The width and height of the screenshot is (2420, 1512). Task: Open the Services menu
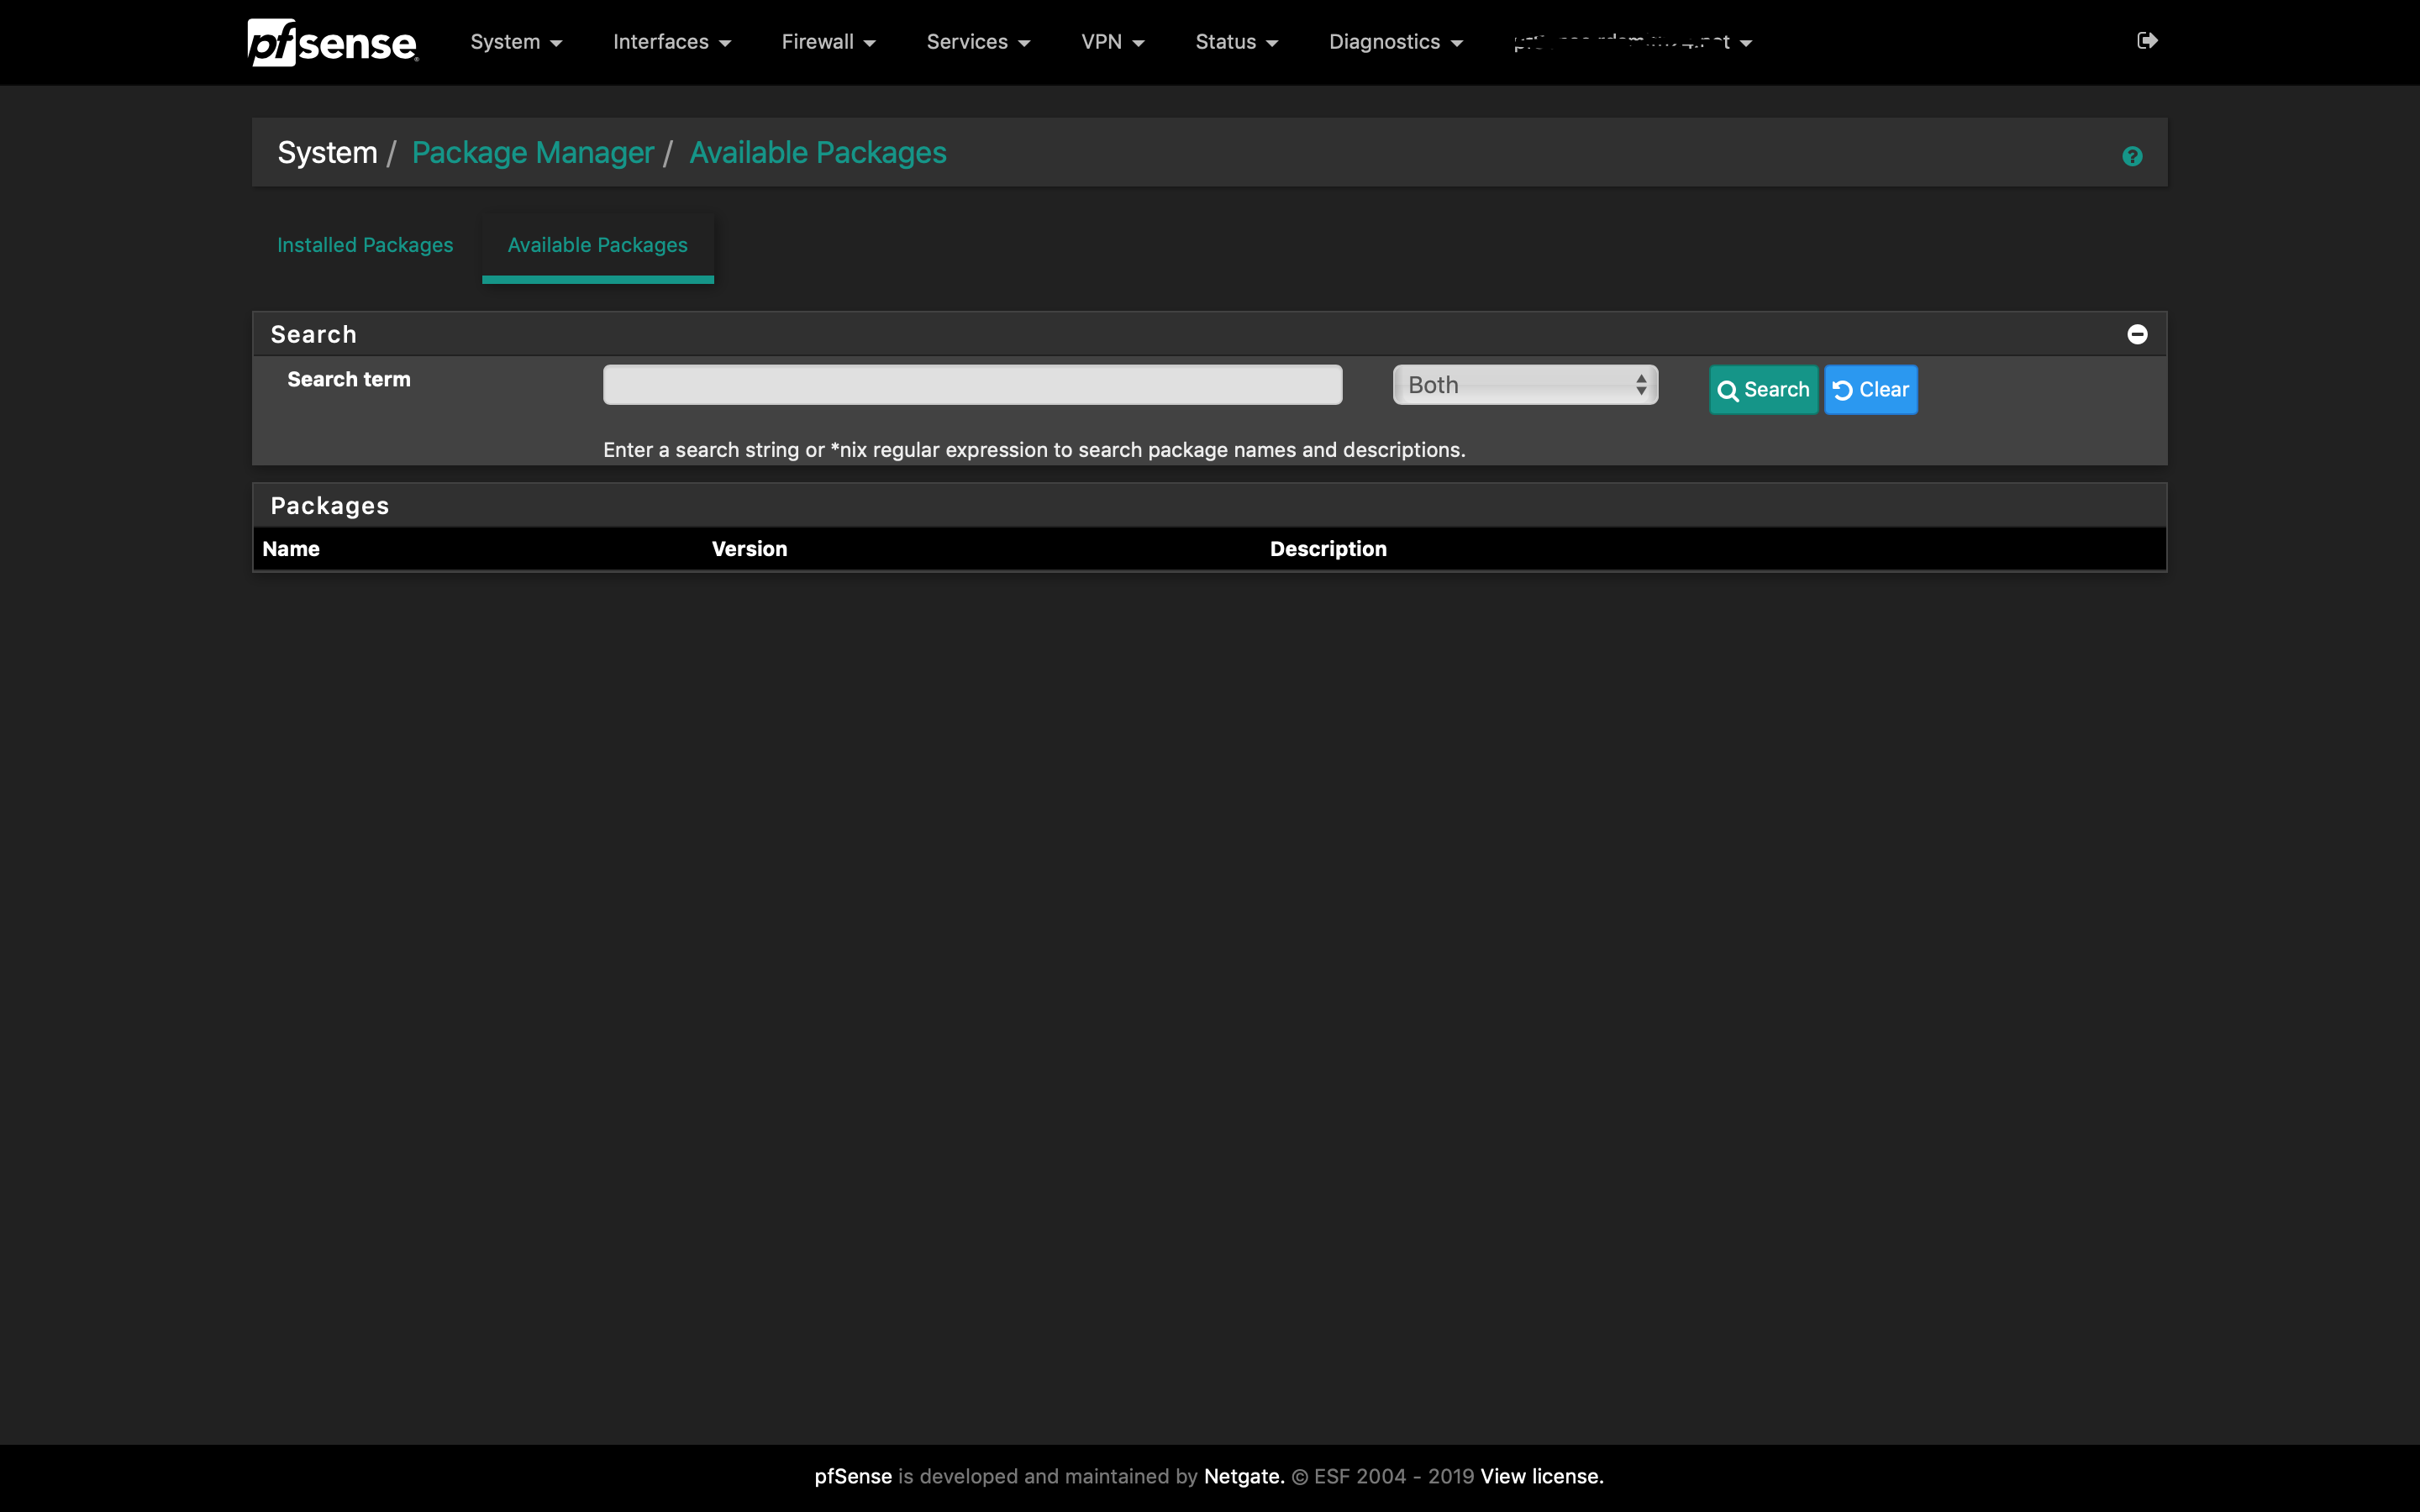tap(977, 42)
